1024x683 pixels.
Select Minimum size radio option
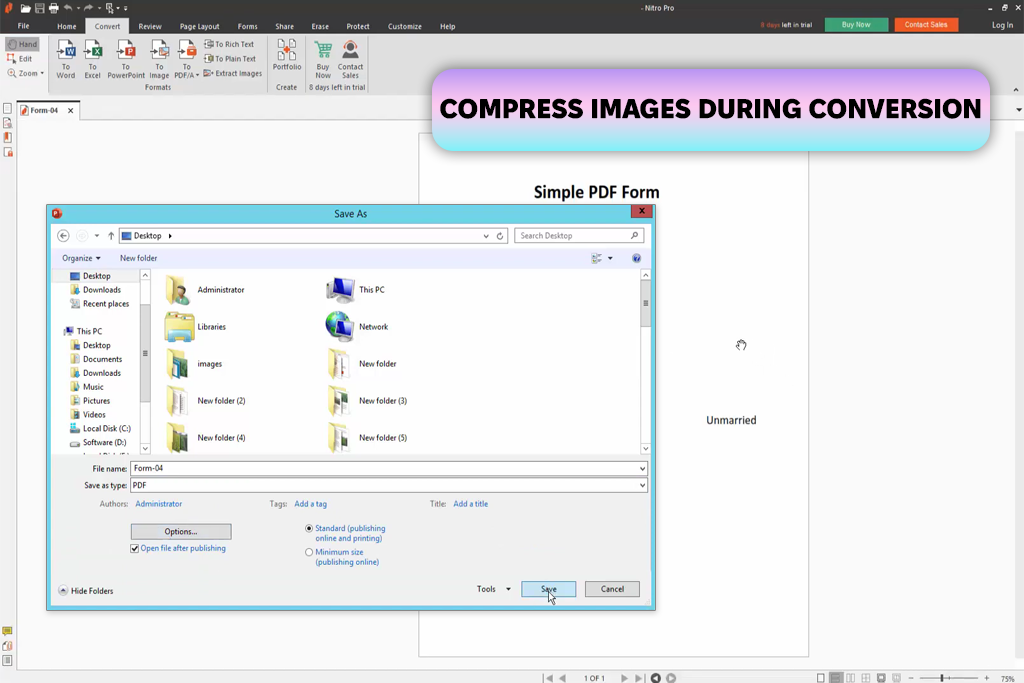pyautogui.click(x=309, y=552)
